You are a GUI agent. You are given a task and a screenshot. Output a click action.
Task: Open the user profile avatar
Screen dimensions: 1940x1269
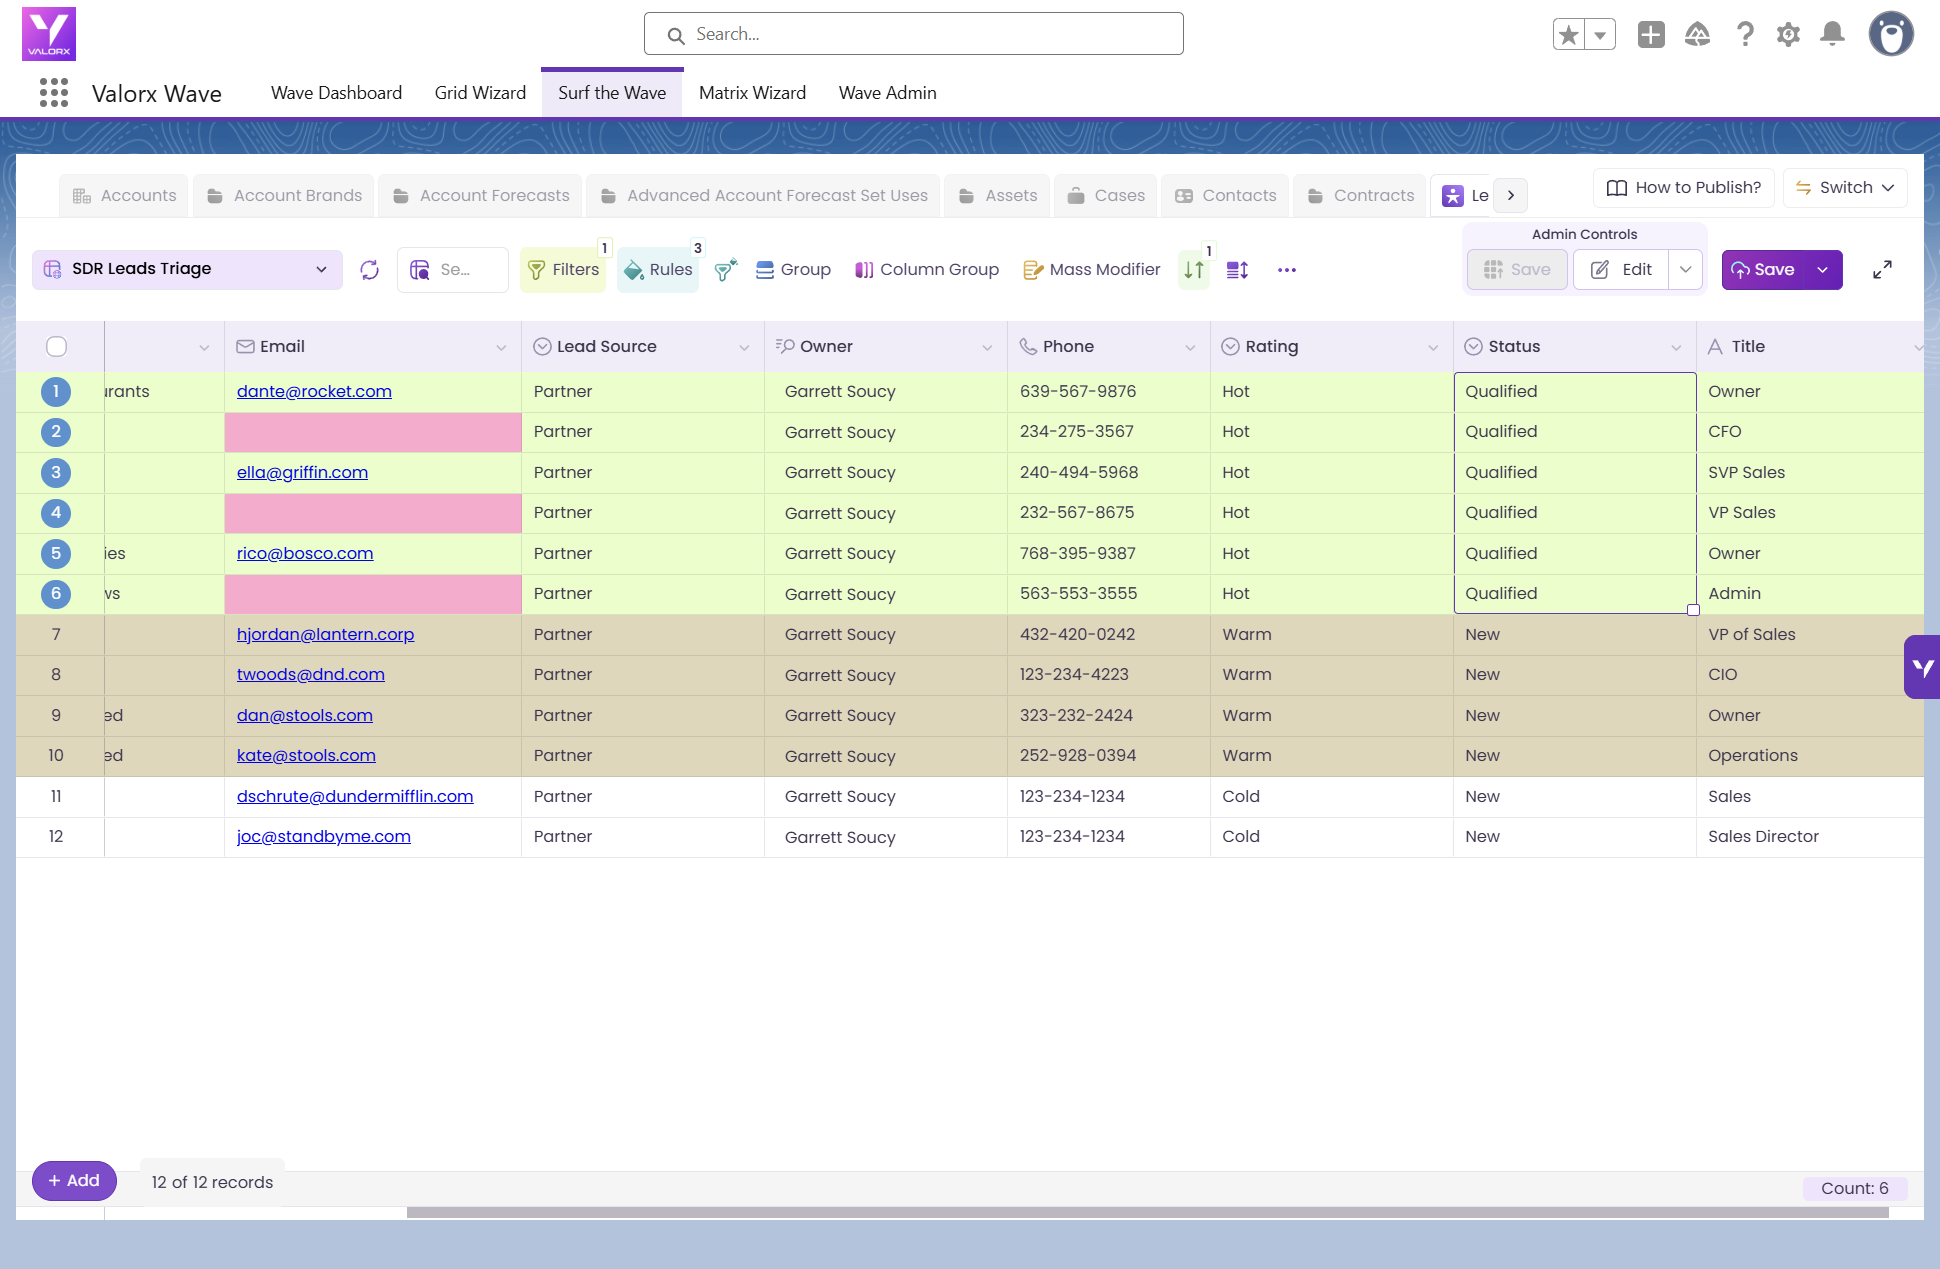1891,35
